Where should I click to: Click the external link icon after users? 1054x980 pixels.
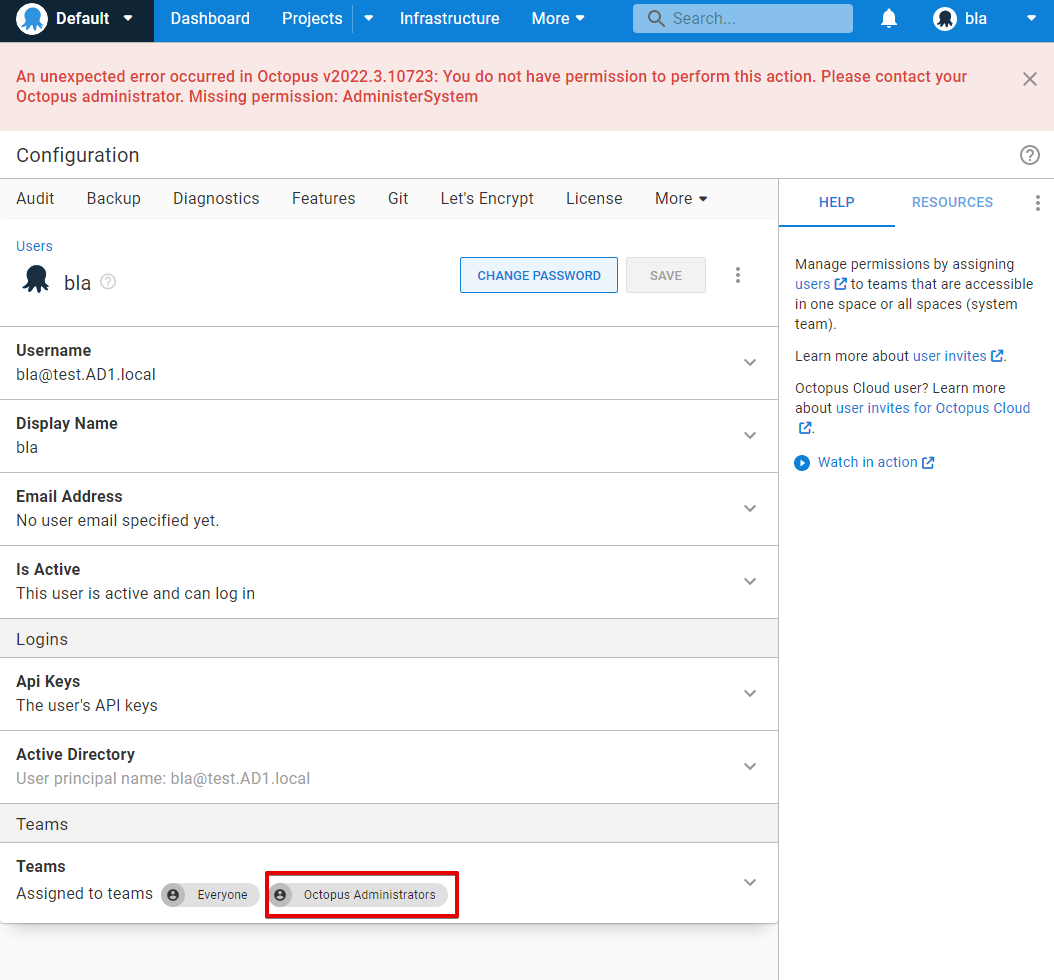coord(840,284)
